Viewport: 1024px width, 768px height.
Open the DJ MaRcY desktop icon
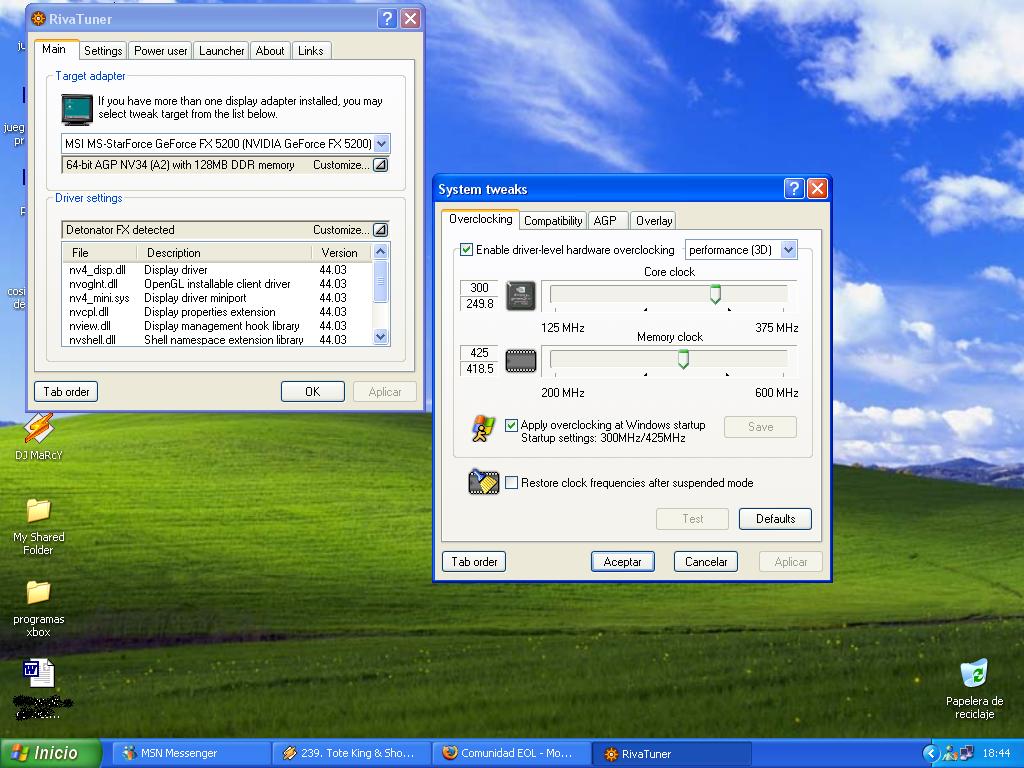(39, 436)
